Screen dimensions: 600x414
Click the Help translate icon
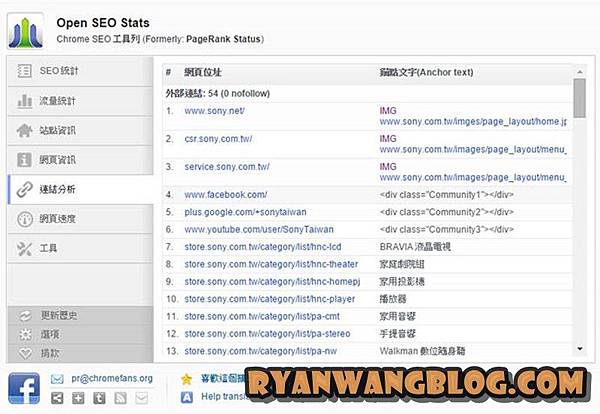pos(186,397)
